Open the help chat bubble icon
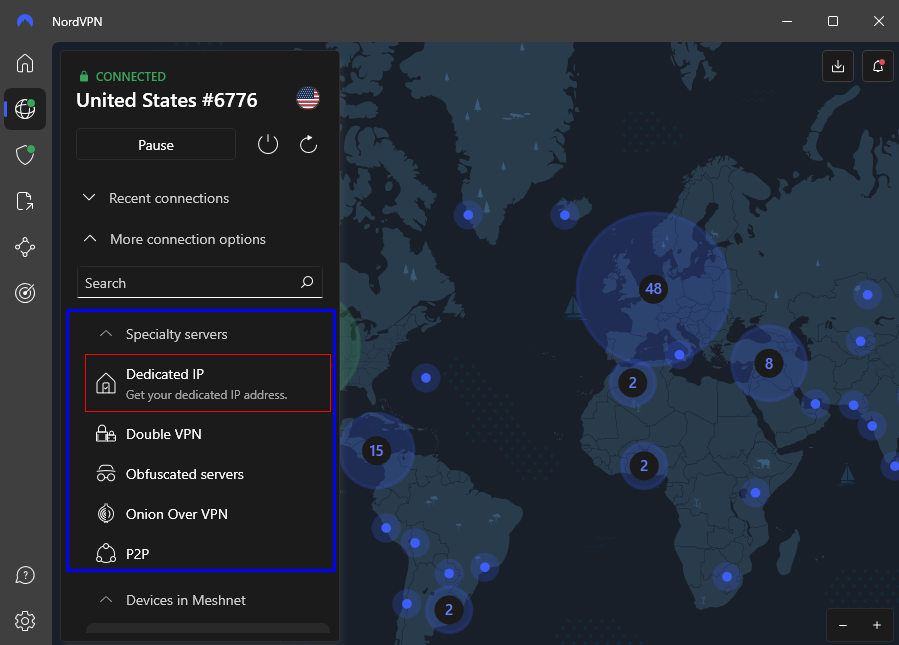Viewport: 899px width, 645px height. click(25, 575)
